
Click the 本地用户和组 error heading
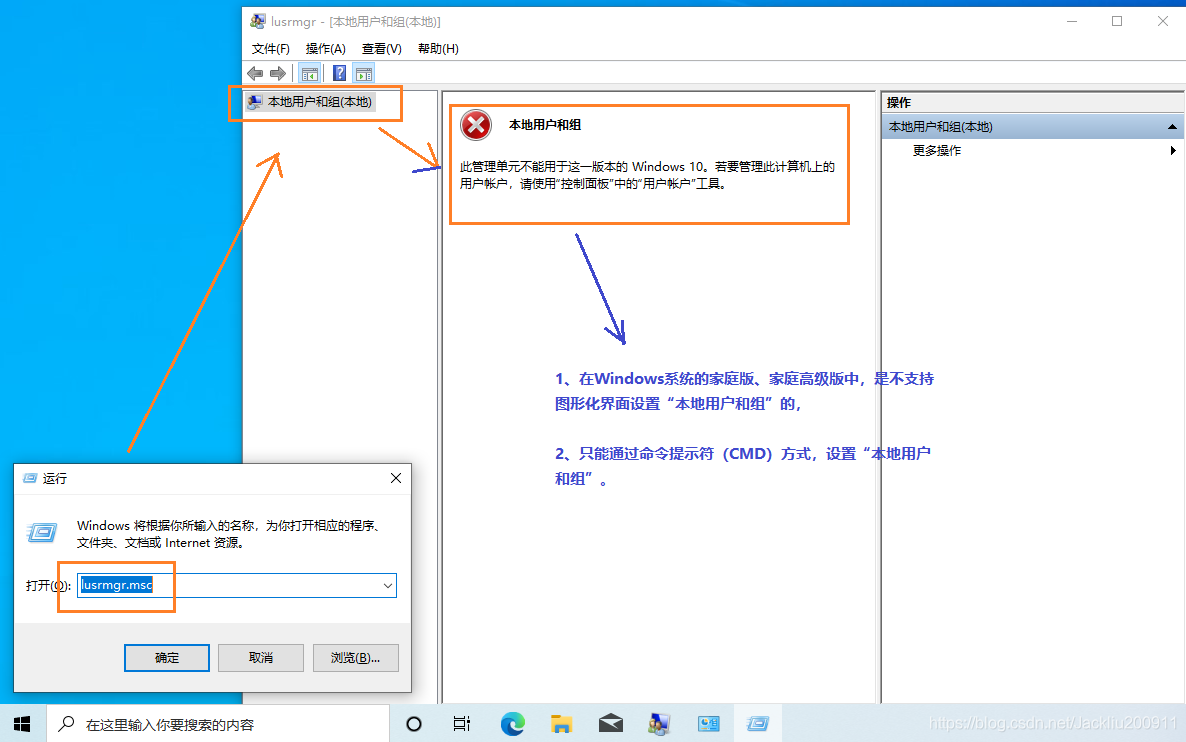[x=545, y=125]
